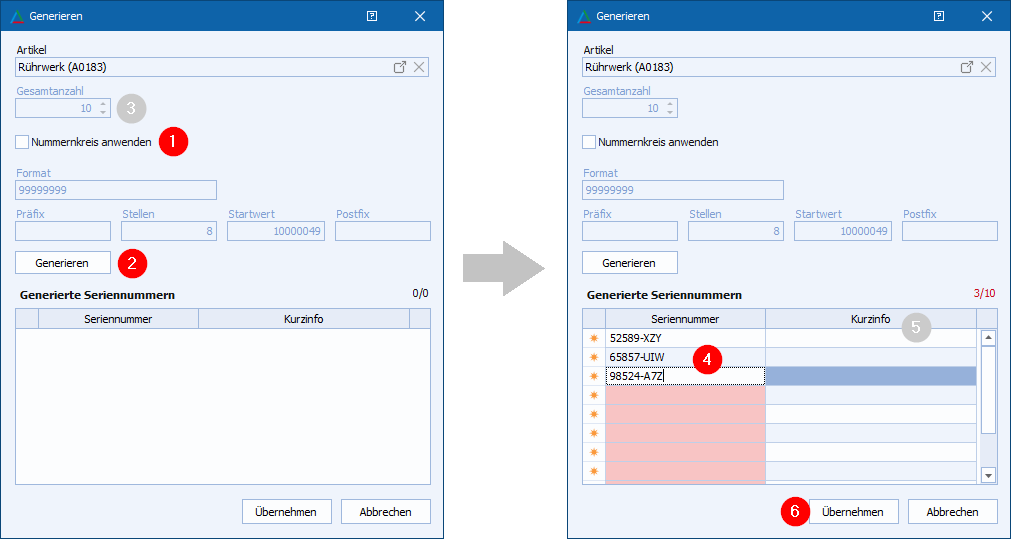Cancel left dialog with Abbrechen button
Screen dimensions: 1013x539
tap(385, 511)
